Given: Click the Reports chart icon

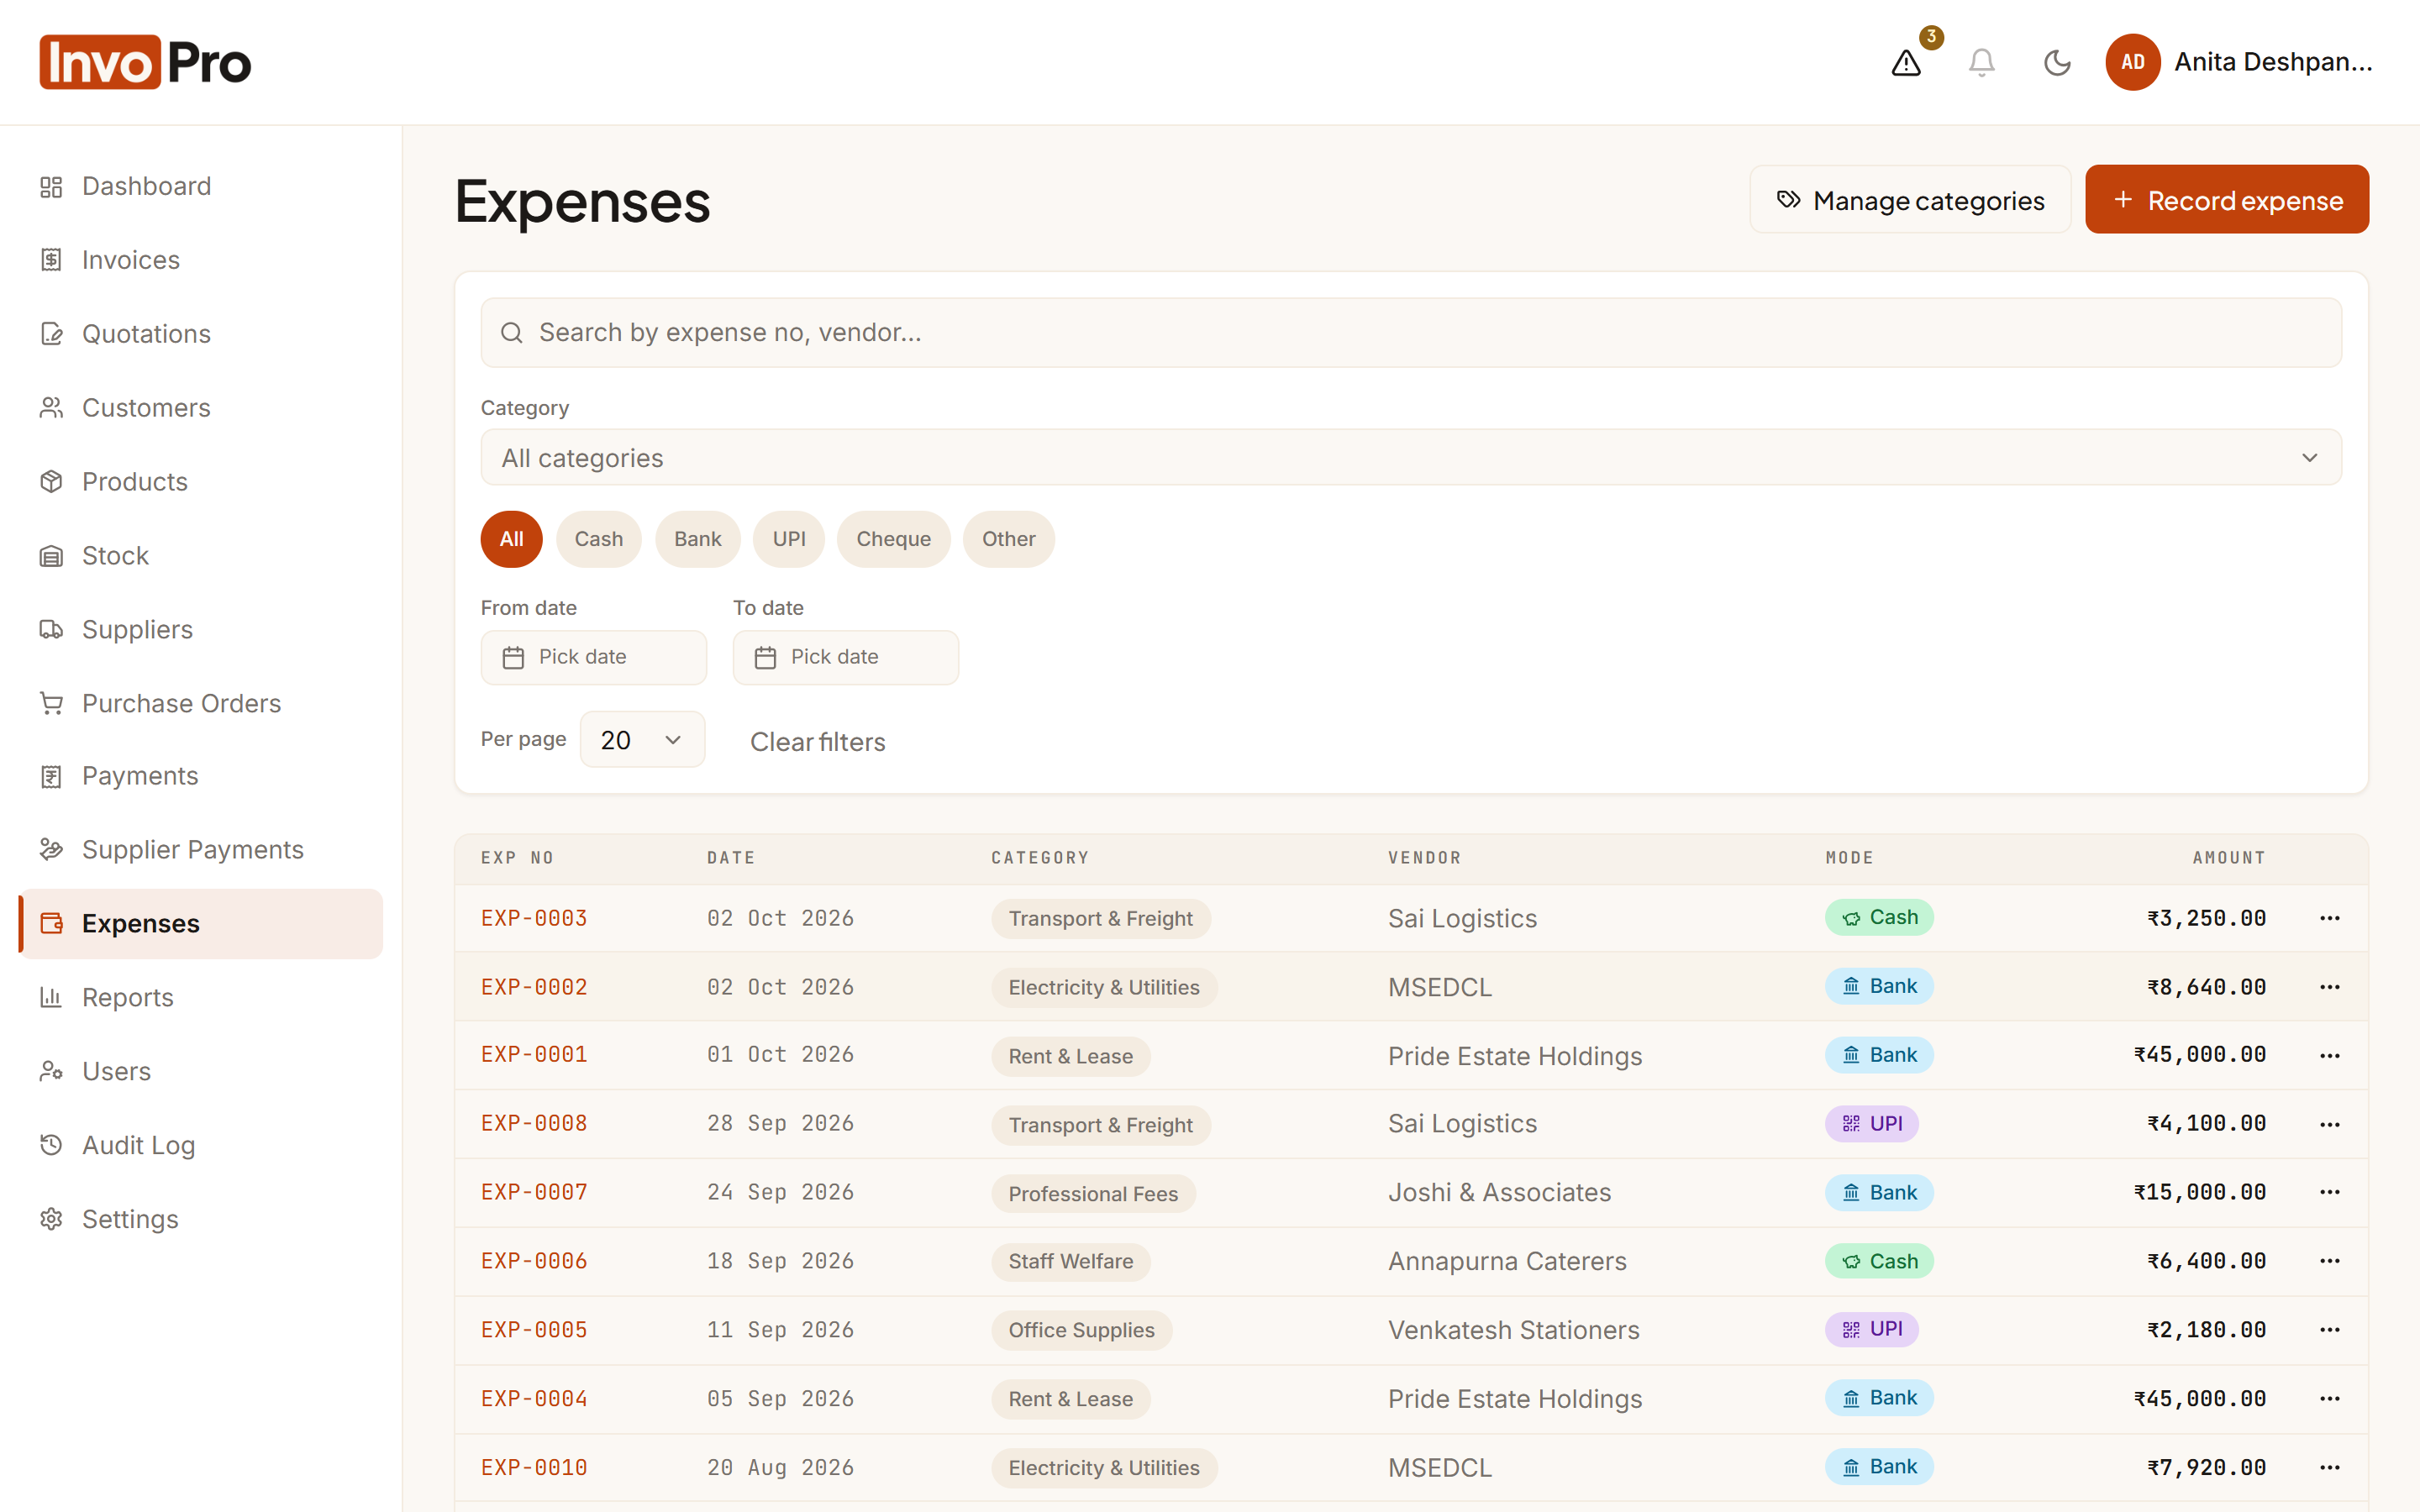Looking at the screenshot, I should click(x=51, y=997).
